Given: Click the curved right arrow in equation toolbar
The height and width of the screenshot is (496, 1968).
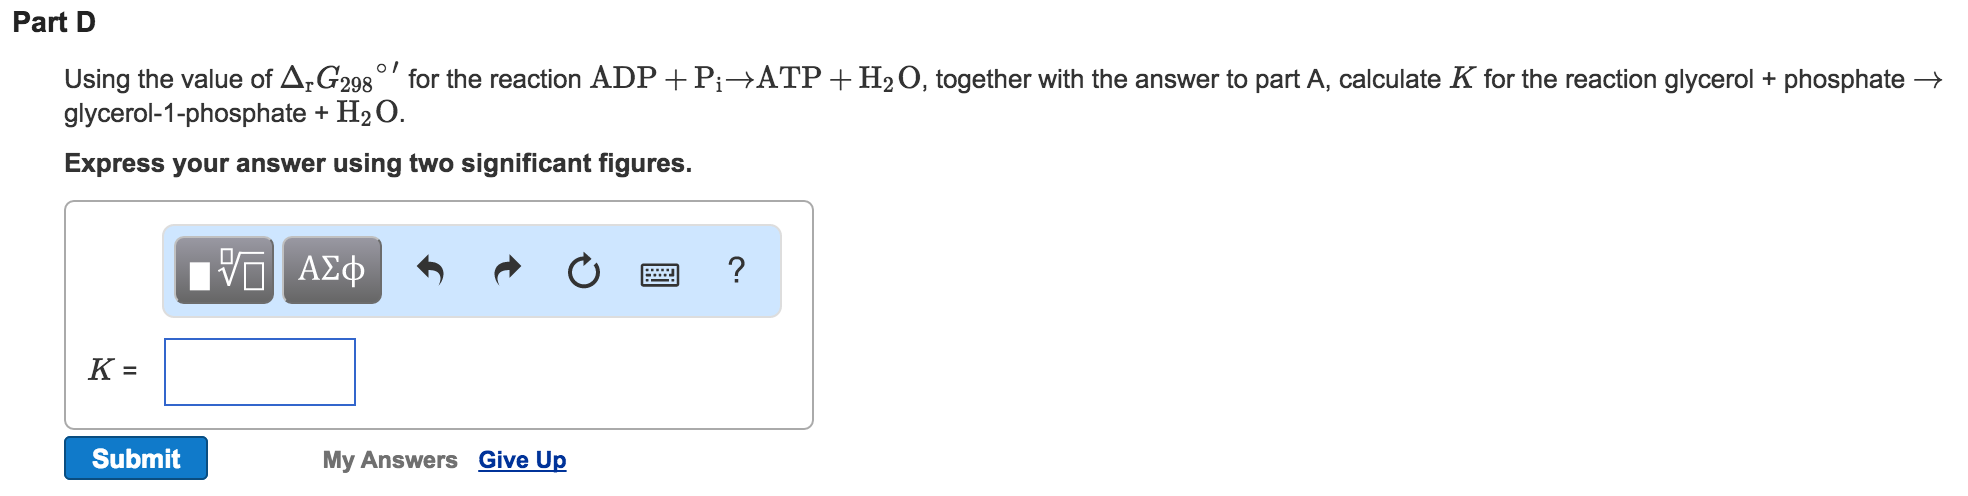Looking at the screenshot, I should pos(508,270).
